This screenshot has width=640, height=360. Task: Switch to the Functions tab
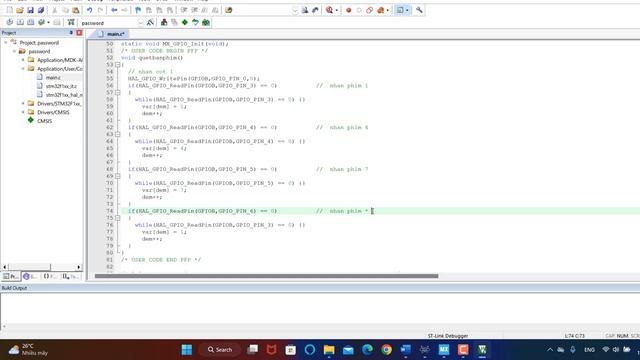pos(50,276)
